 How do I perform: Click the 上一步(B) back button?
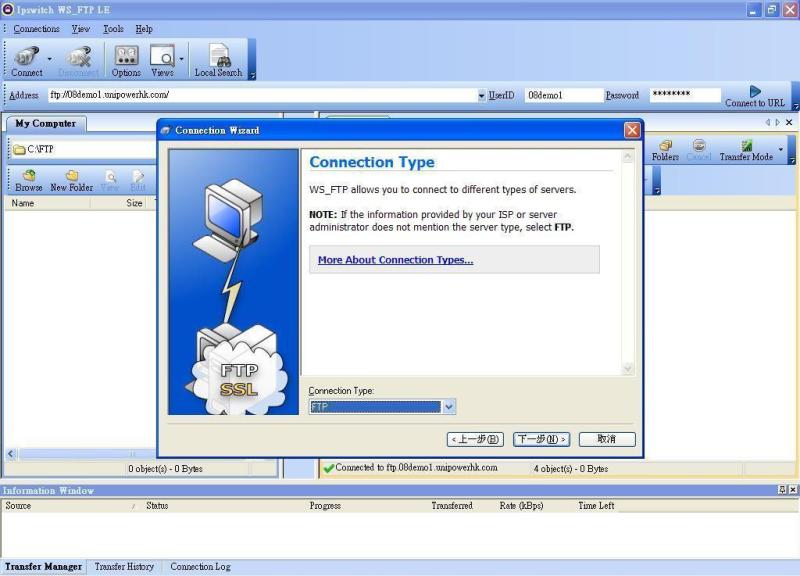point(475,439)
